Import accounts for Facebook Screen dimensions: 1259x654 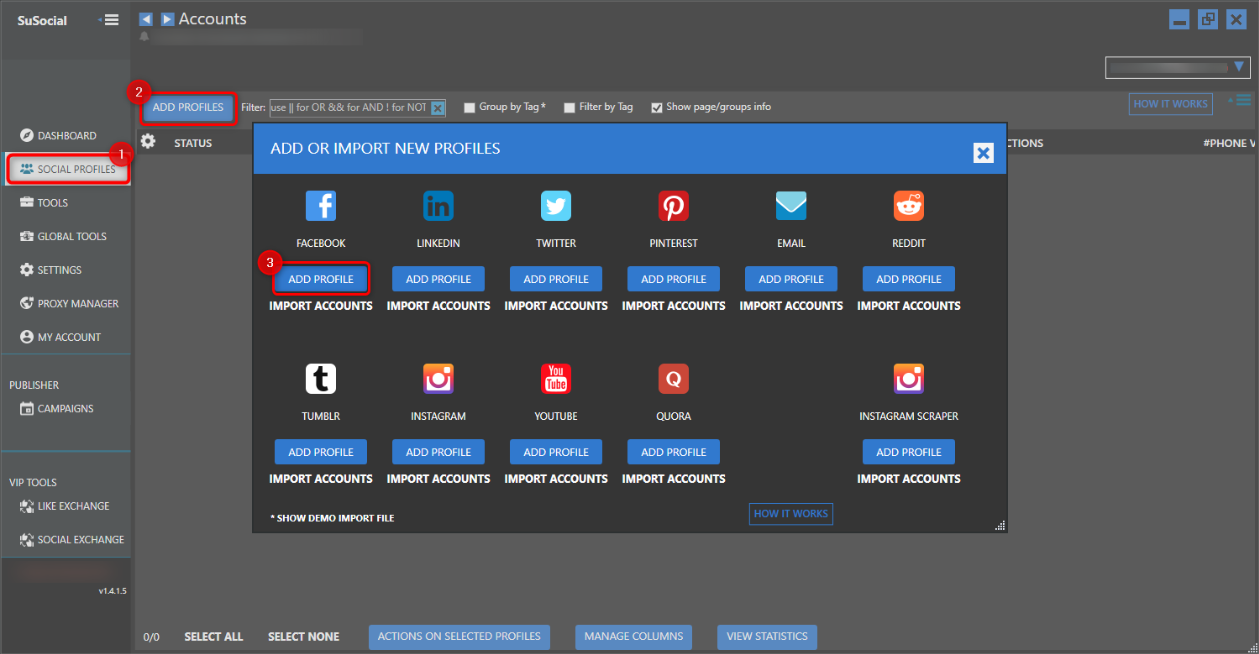point(321,306)
